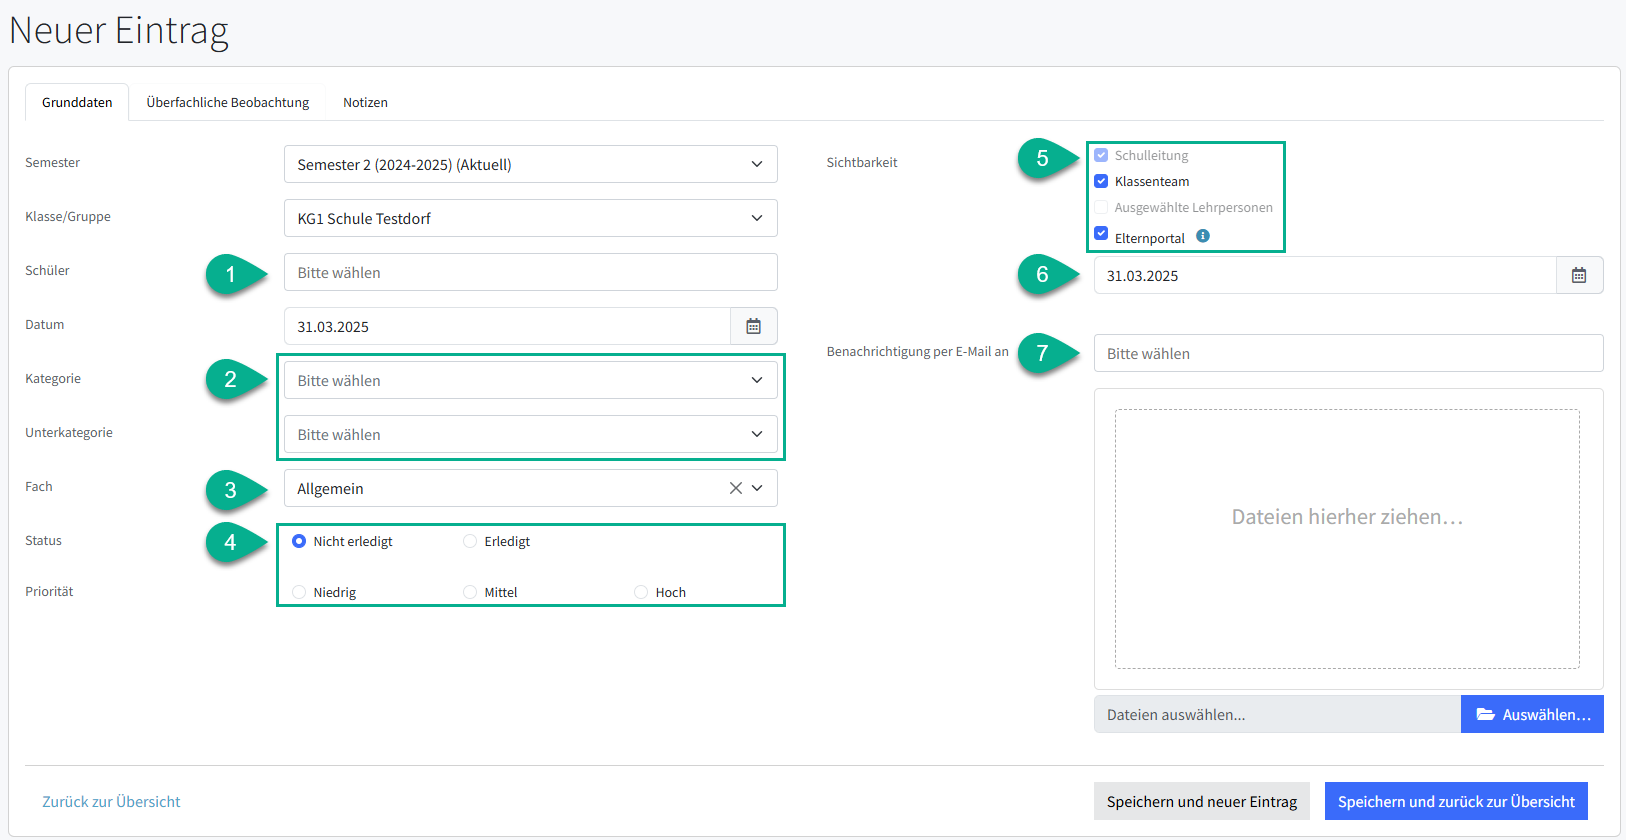The image size is (1626, 840).
Task: Clear the Fach selection with the X icon
Action: (735, 488)
